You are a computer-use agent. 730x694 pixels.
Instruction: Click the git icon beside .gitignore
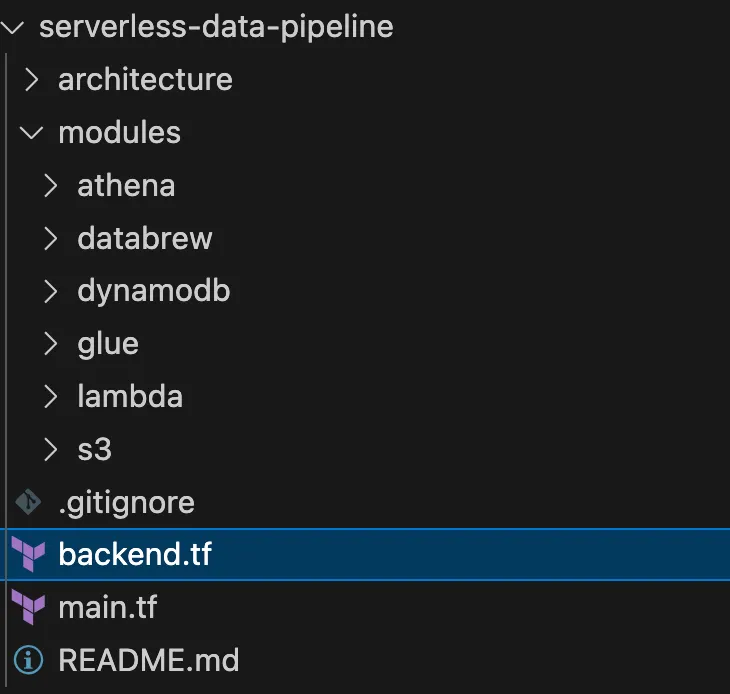29,502
